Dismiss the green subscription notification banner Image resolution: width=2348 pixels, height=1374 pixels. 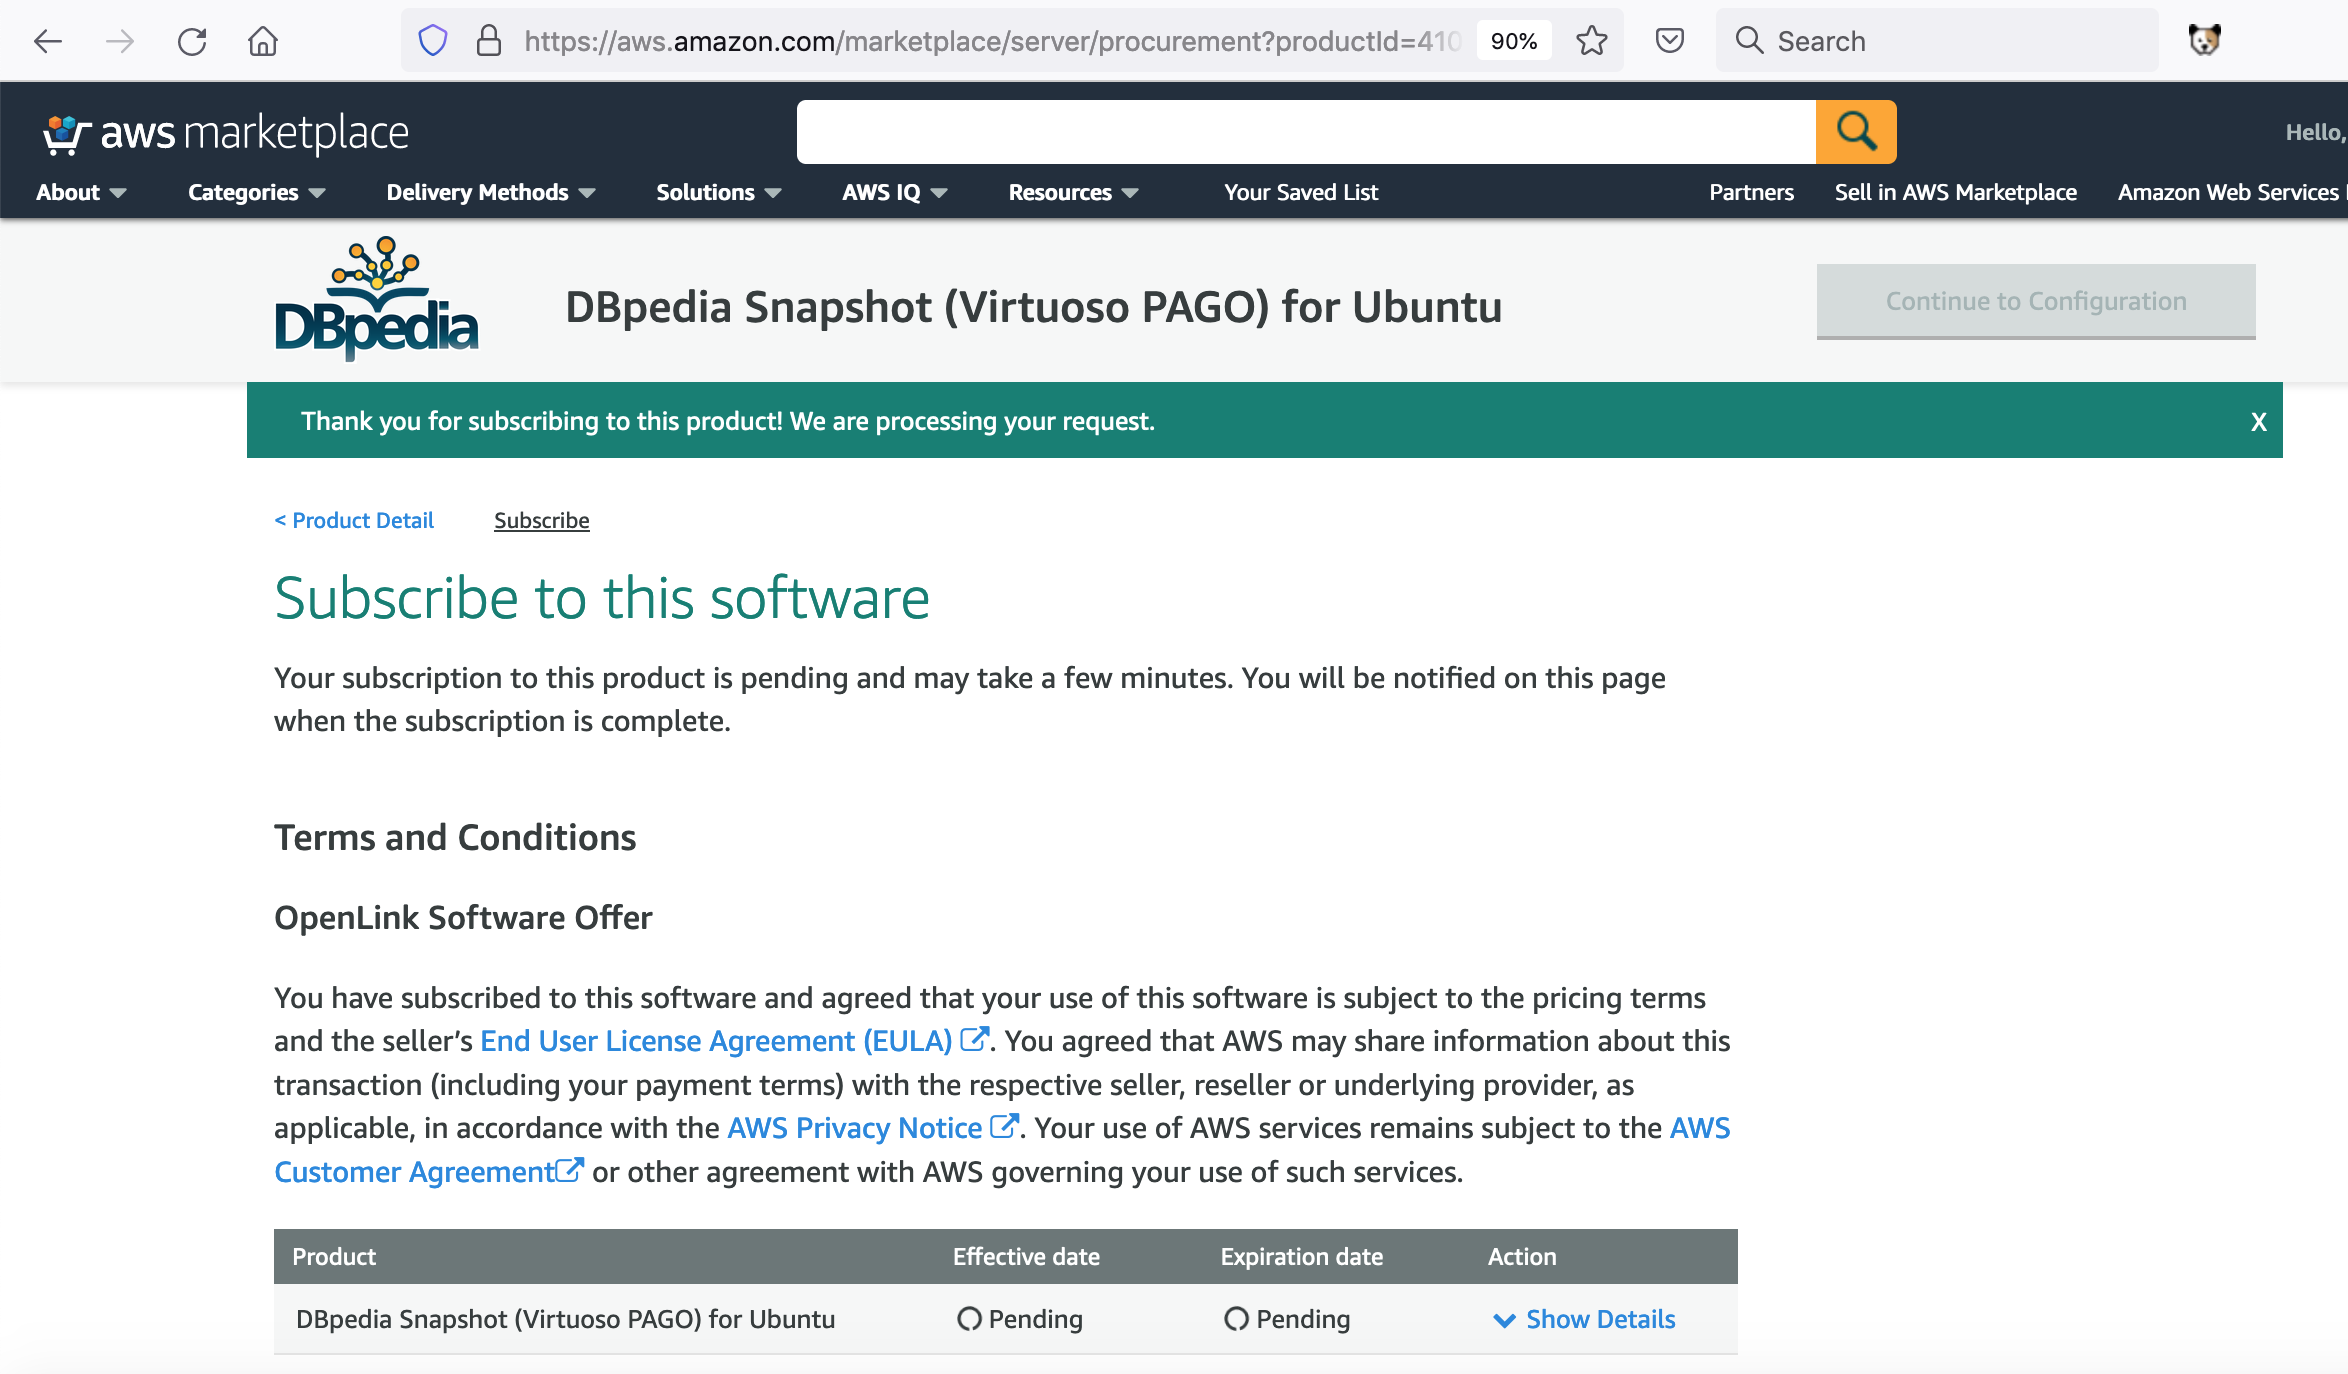(2258, 422)
